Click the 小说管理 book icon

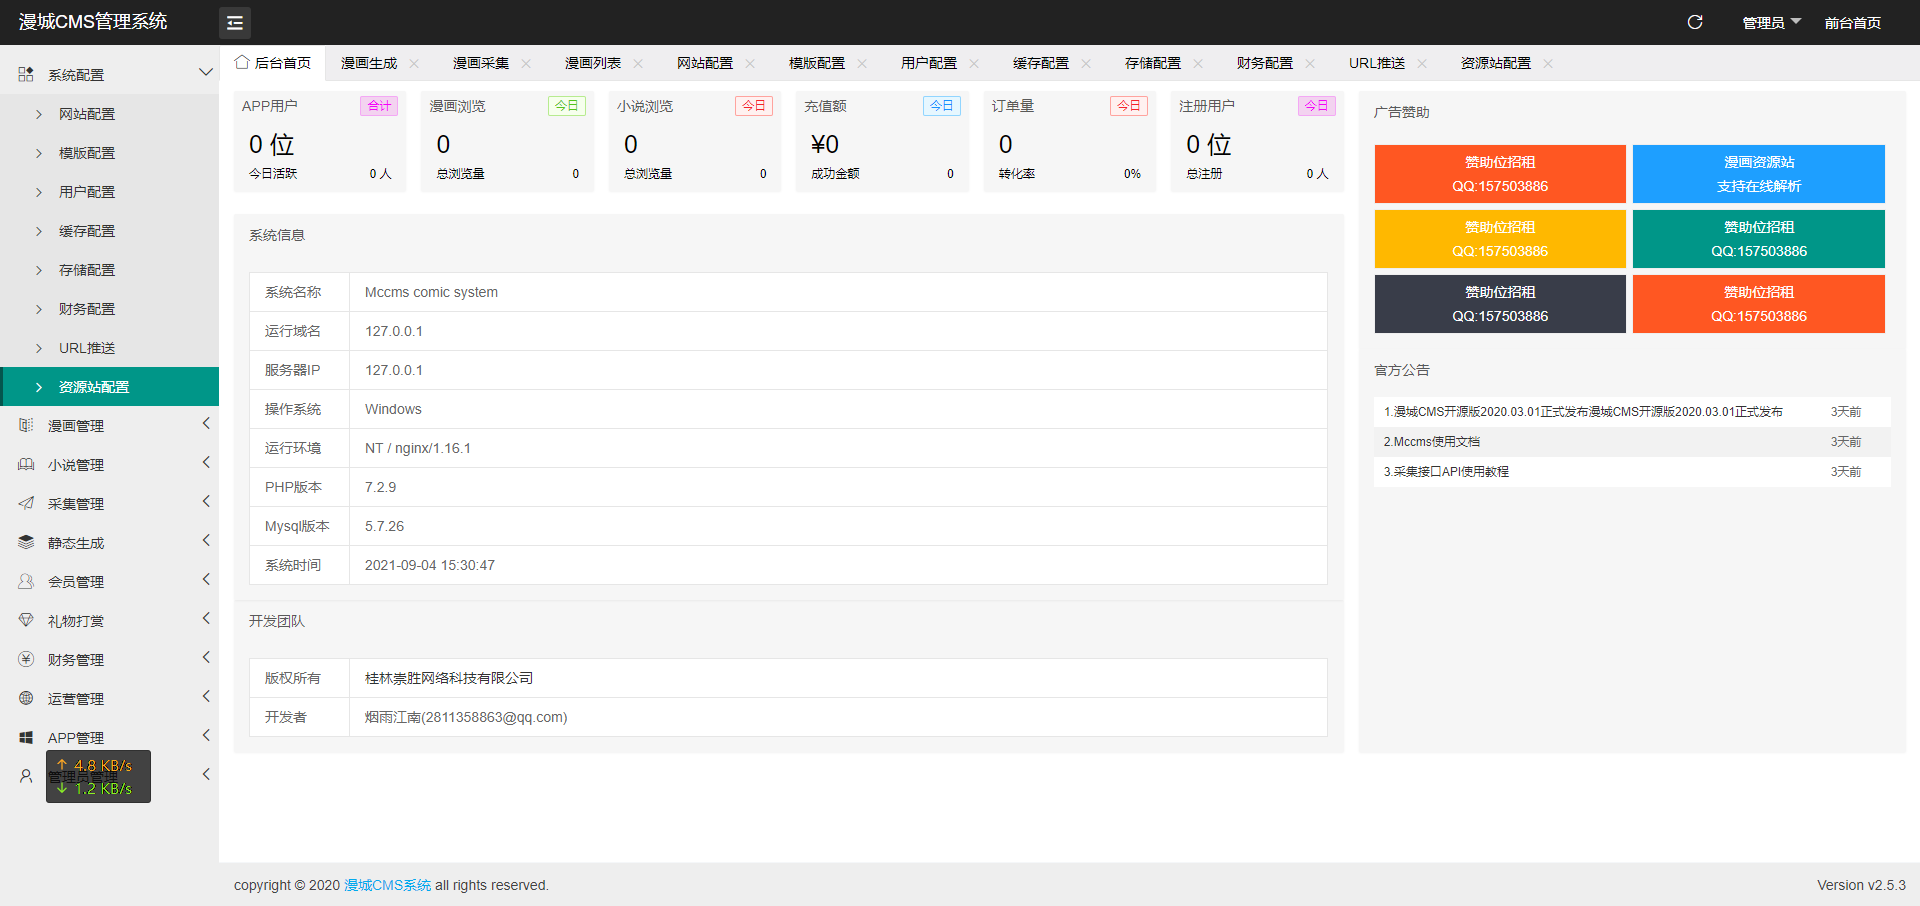[x=26, y=464]
